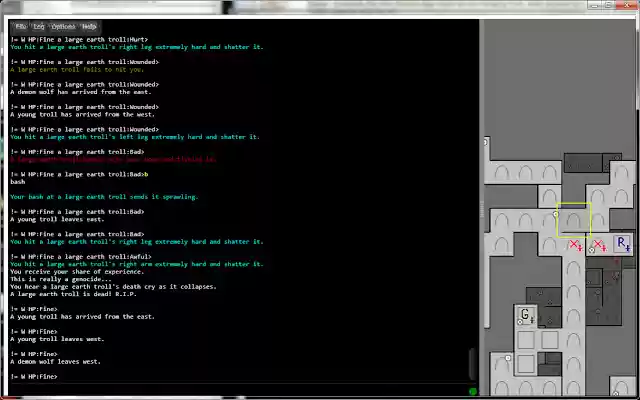Click the troll's death cry line
Image resolution: width=640 pixels, height=400 pixels.
113,287
